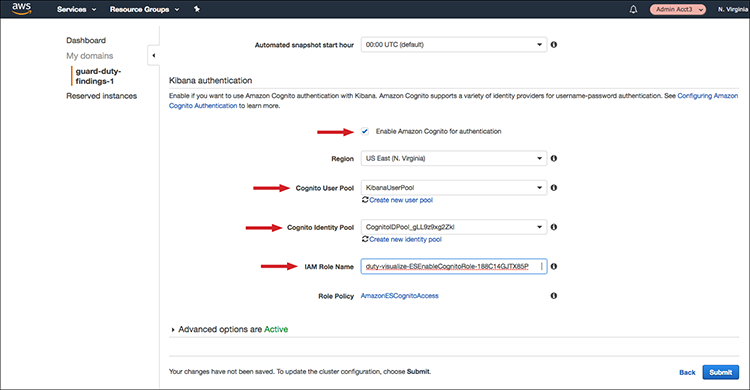750x390 pixels.
Task: Show info icon next to Region
Action: pos(553,158)
